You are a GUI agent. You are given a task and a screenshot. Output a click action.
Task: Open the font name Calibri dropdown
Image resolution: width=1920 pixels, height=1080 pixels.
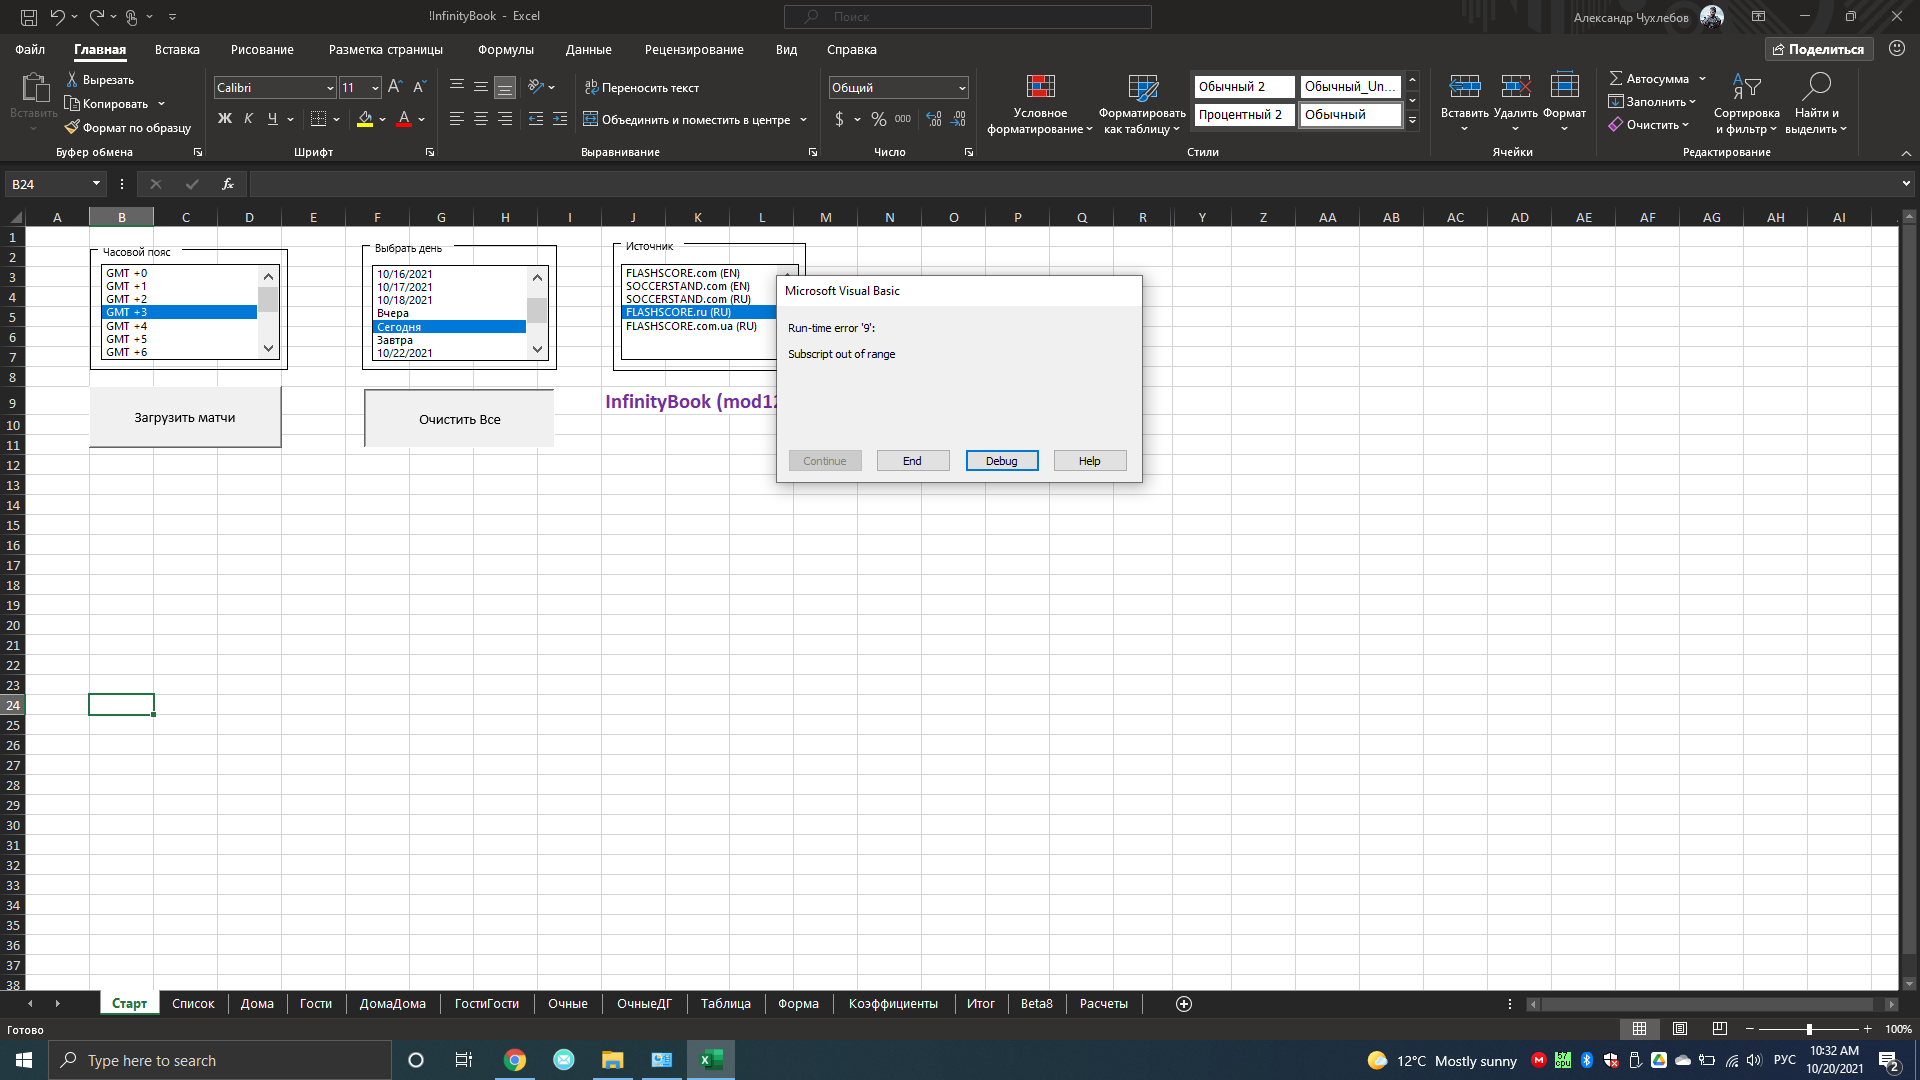pos(330,88)
